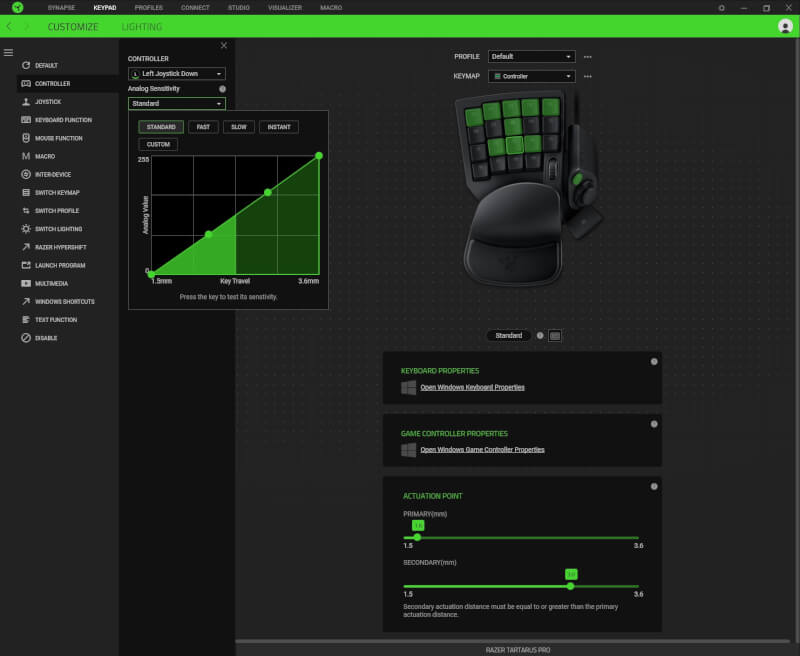
Task: Click the scroll wheel on keypad image
Action: pos(552,169)
